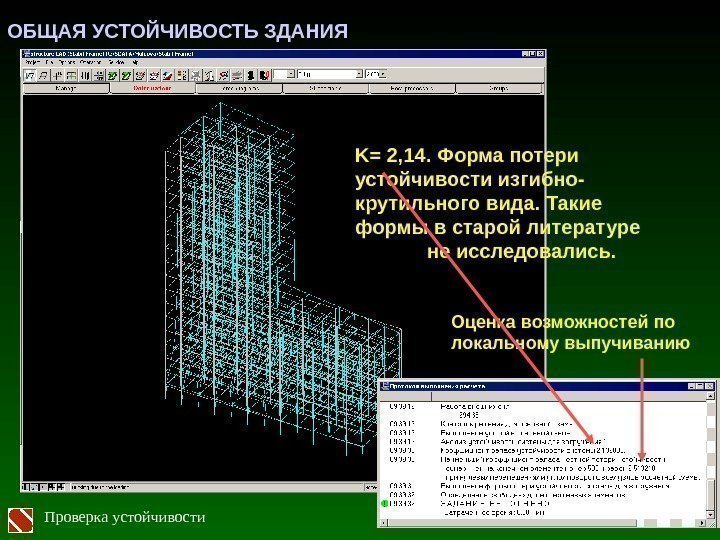The height and width of the screenshot is (540, 720).
Task: Open the Options menu
Action: click(x=67, y=62)
